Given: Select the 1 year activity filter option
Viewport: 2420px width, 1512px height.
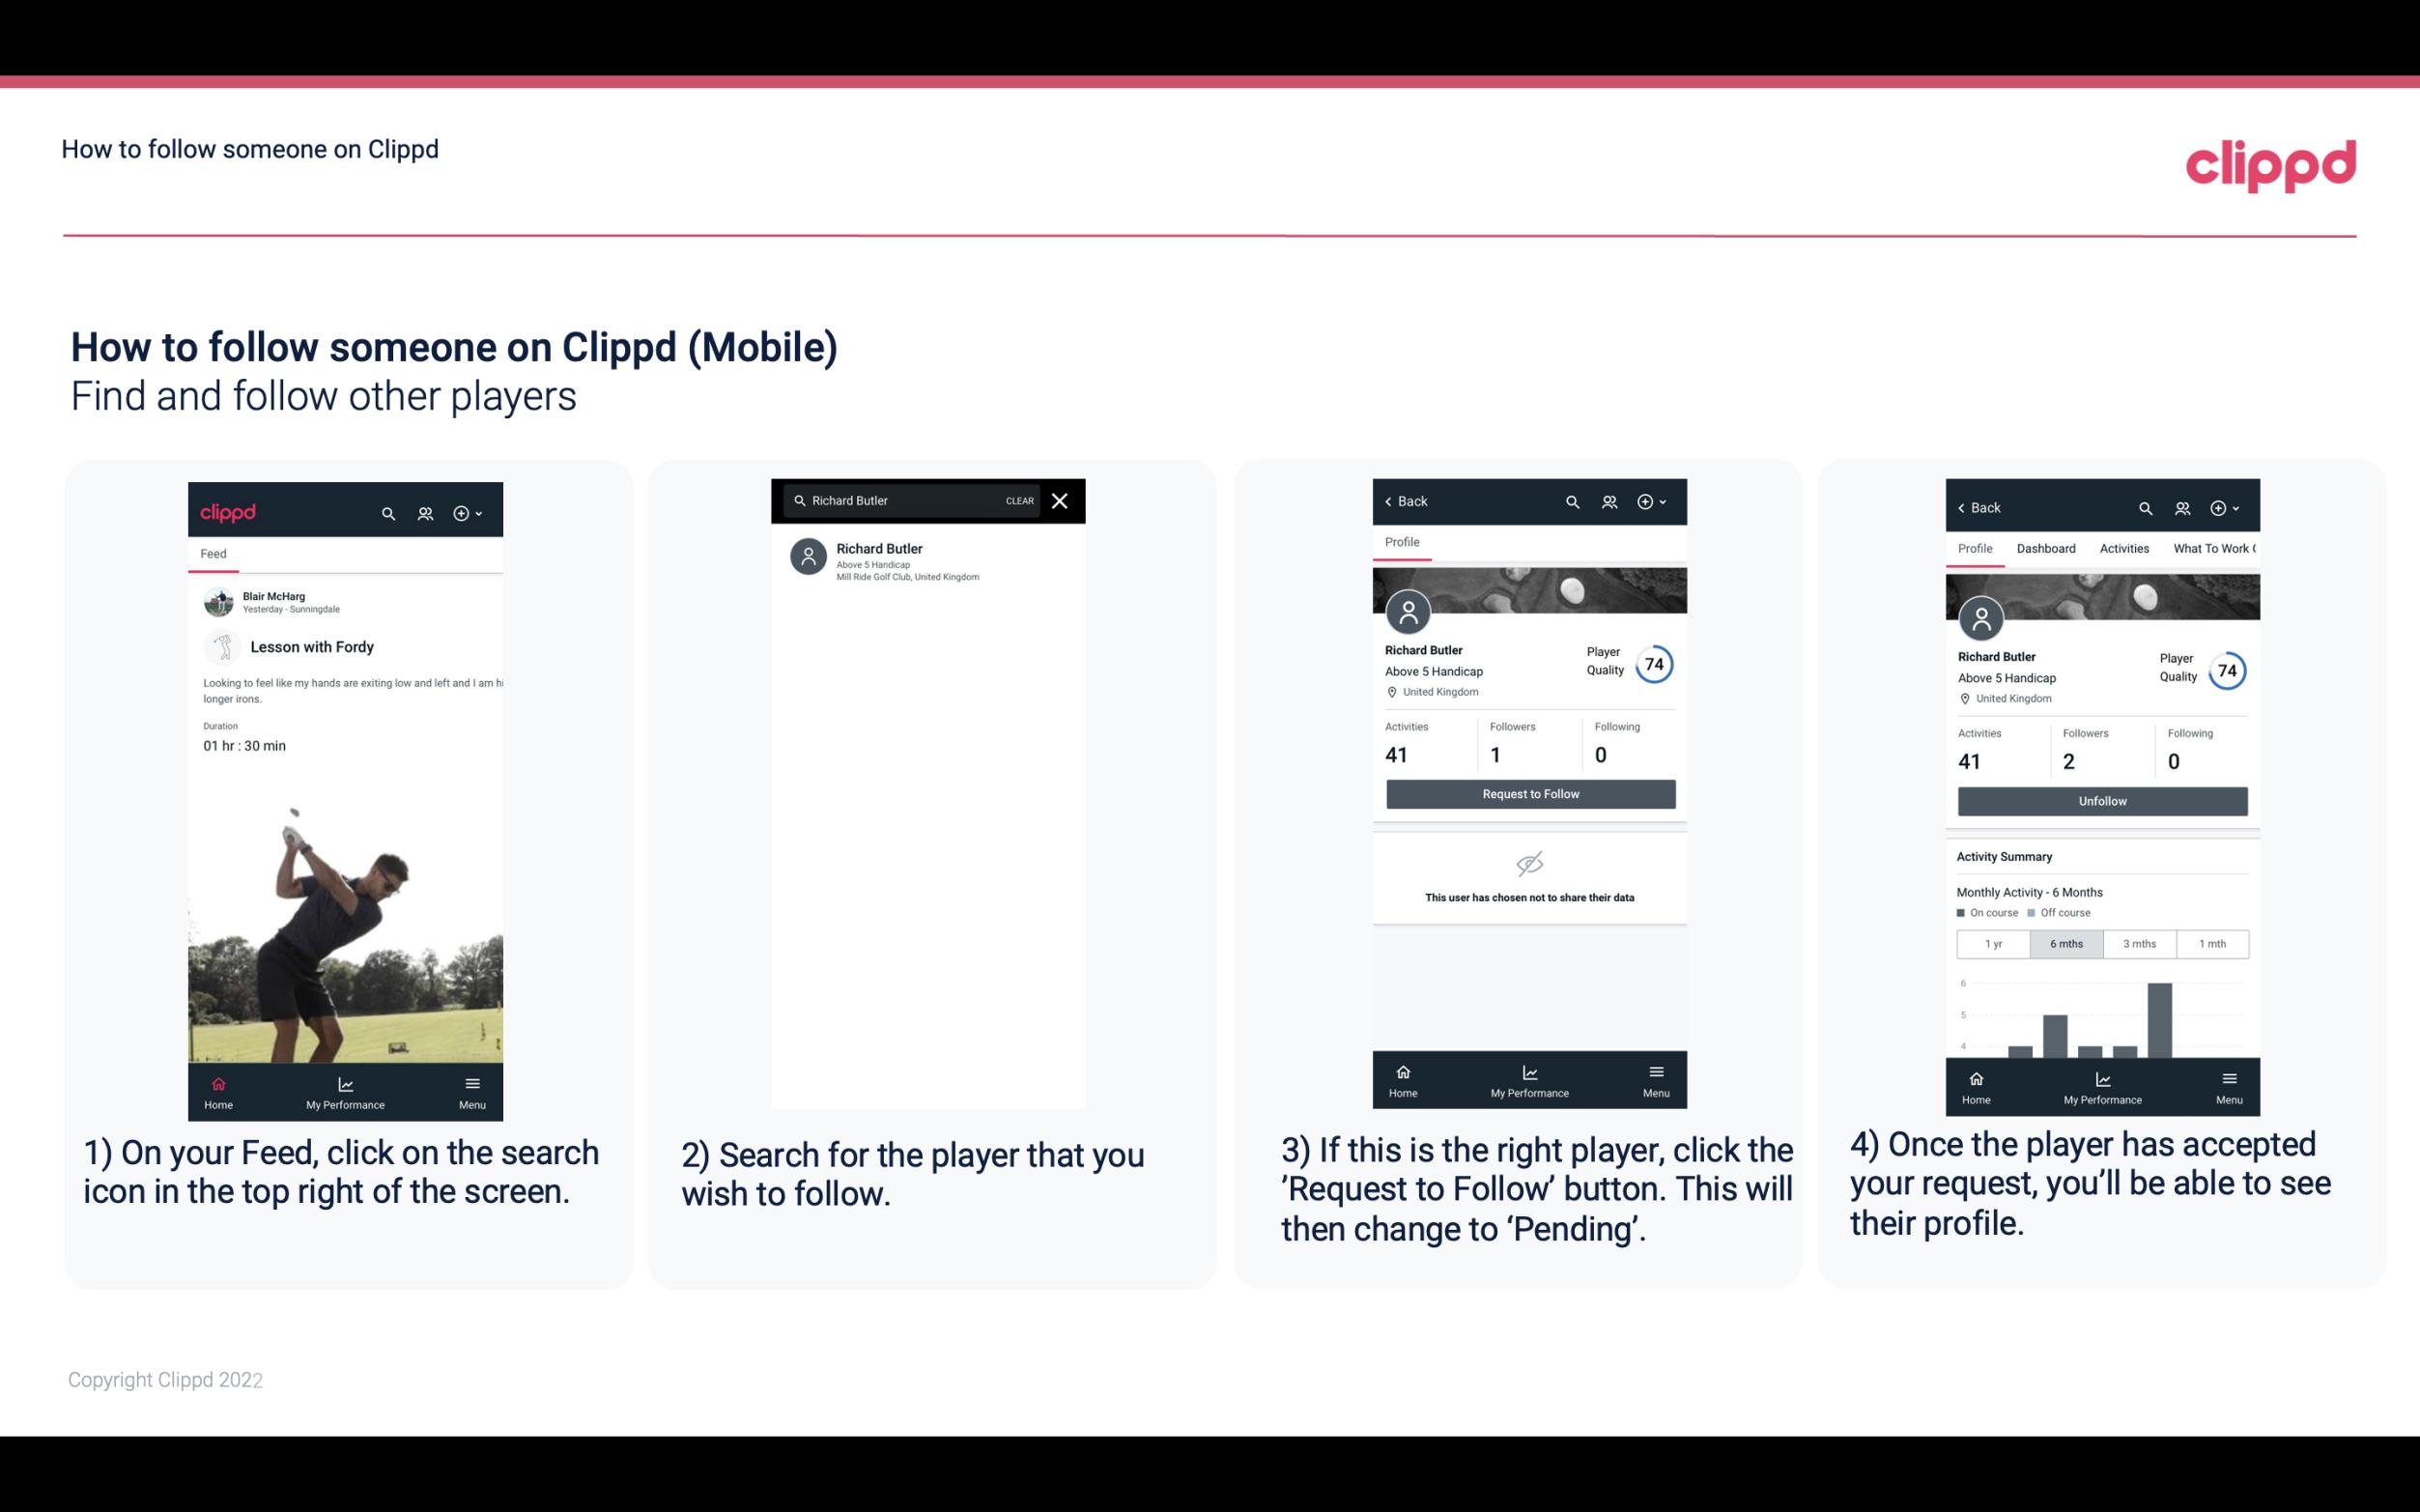Looking at the screenshot, I should 1993,942.
